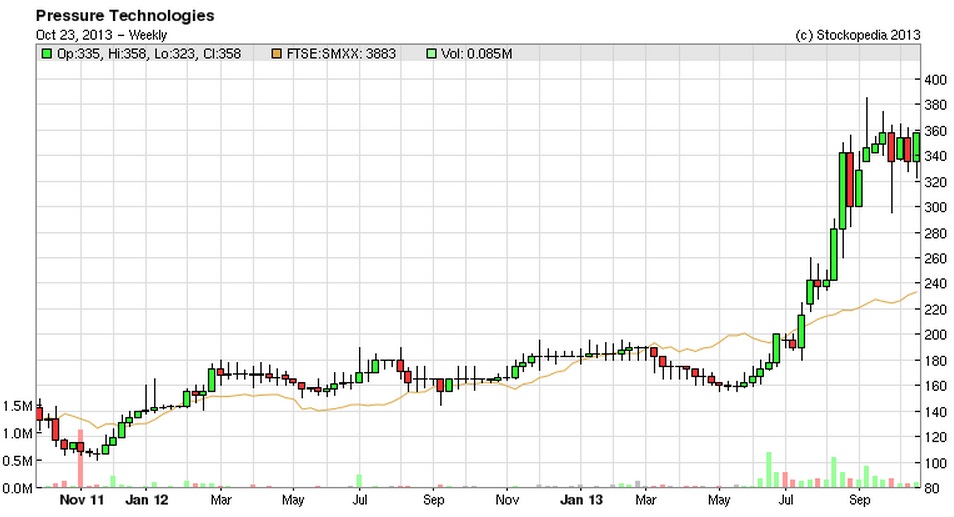This screenshot has height=517, width=954.
Task: Click the 200 price axis label
Action: [x=935, y=335]
